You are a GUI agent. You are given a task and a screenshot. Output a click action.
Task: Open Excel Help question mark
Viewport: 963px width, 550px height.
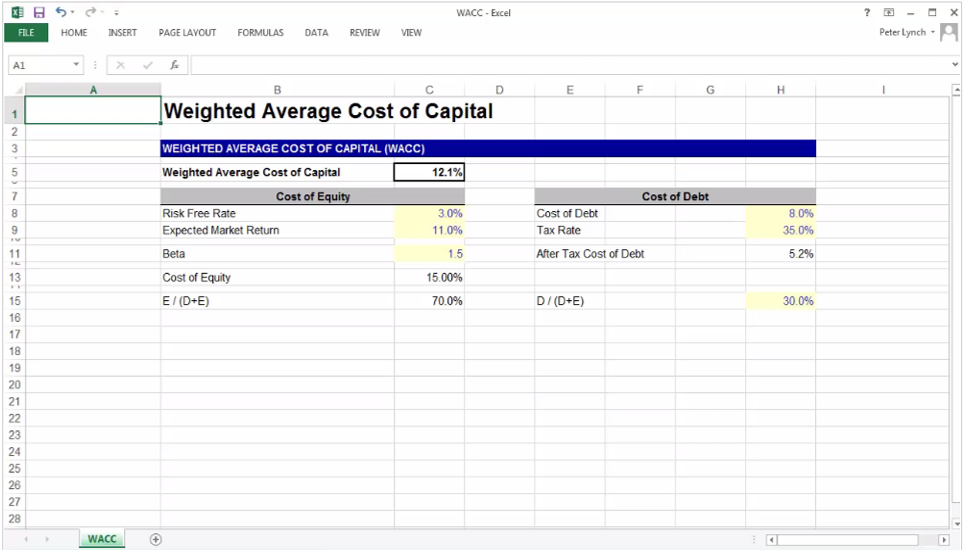tap(867, 12)
